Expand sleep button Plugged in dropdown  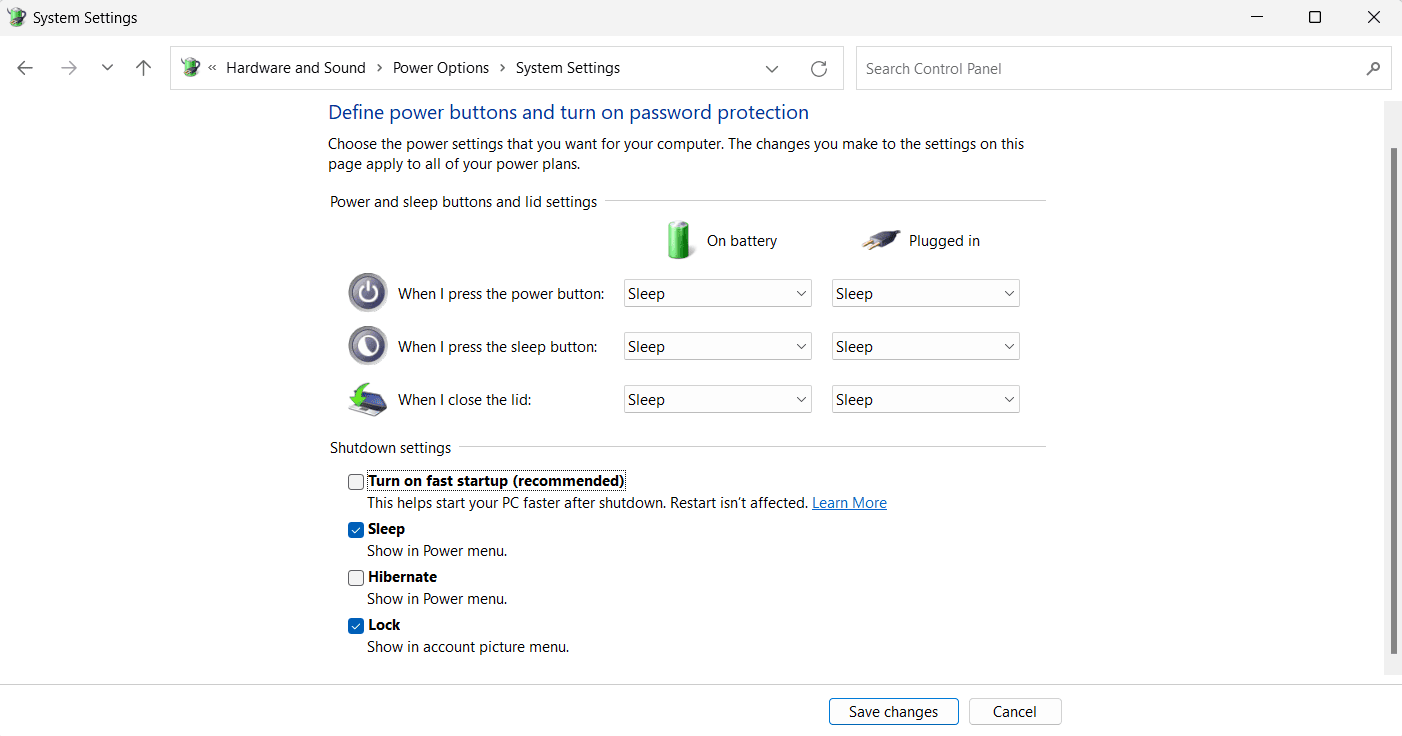pos(925,347)
